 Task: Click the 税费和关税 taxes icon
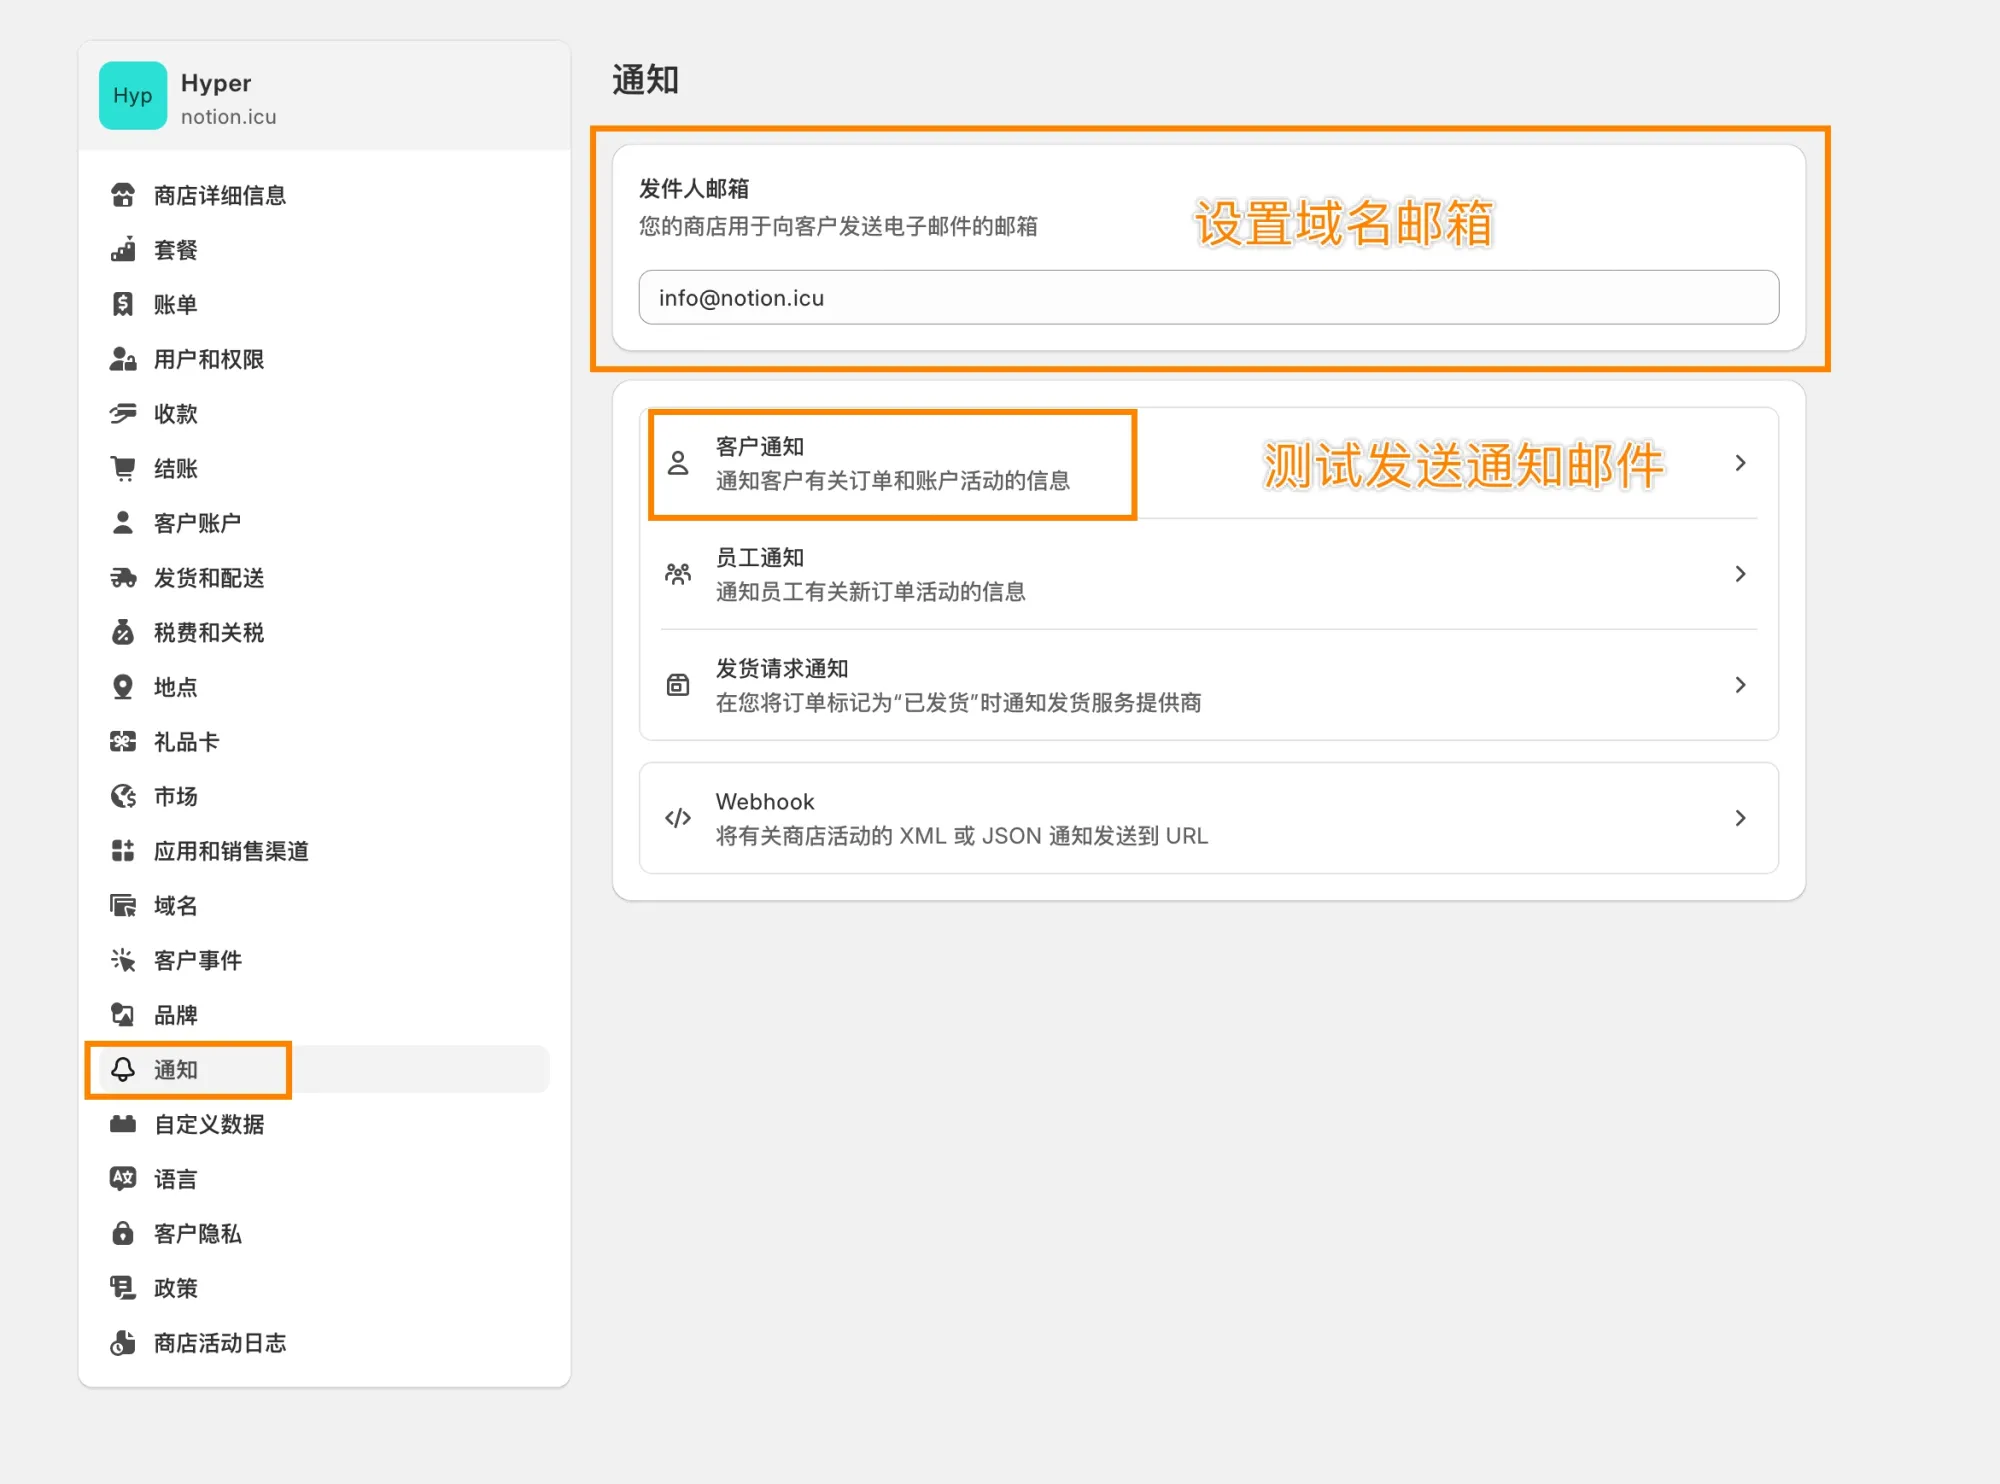[123, 632]
